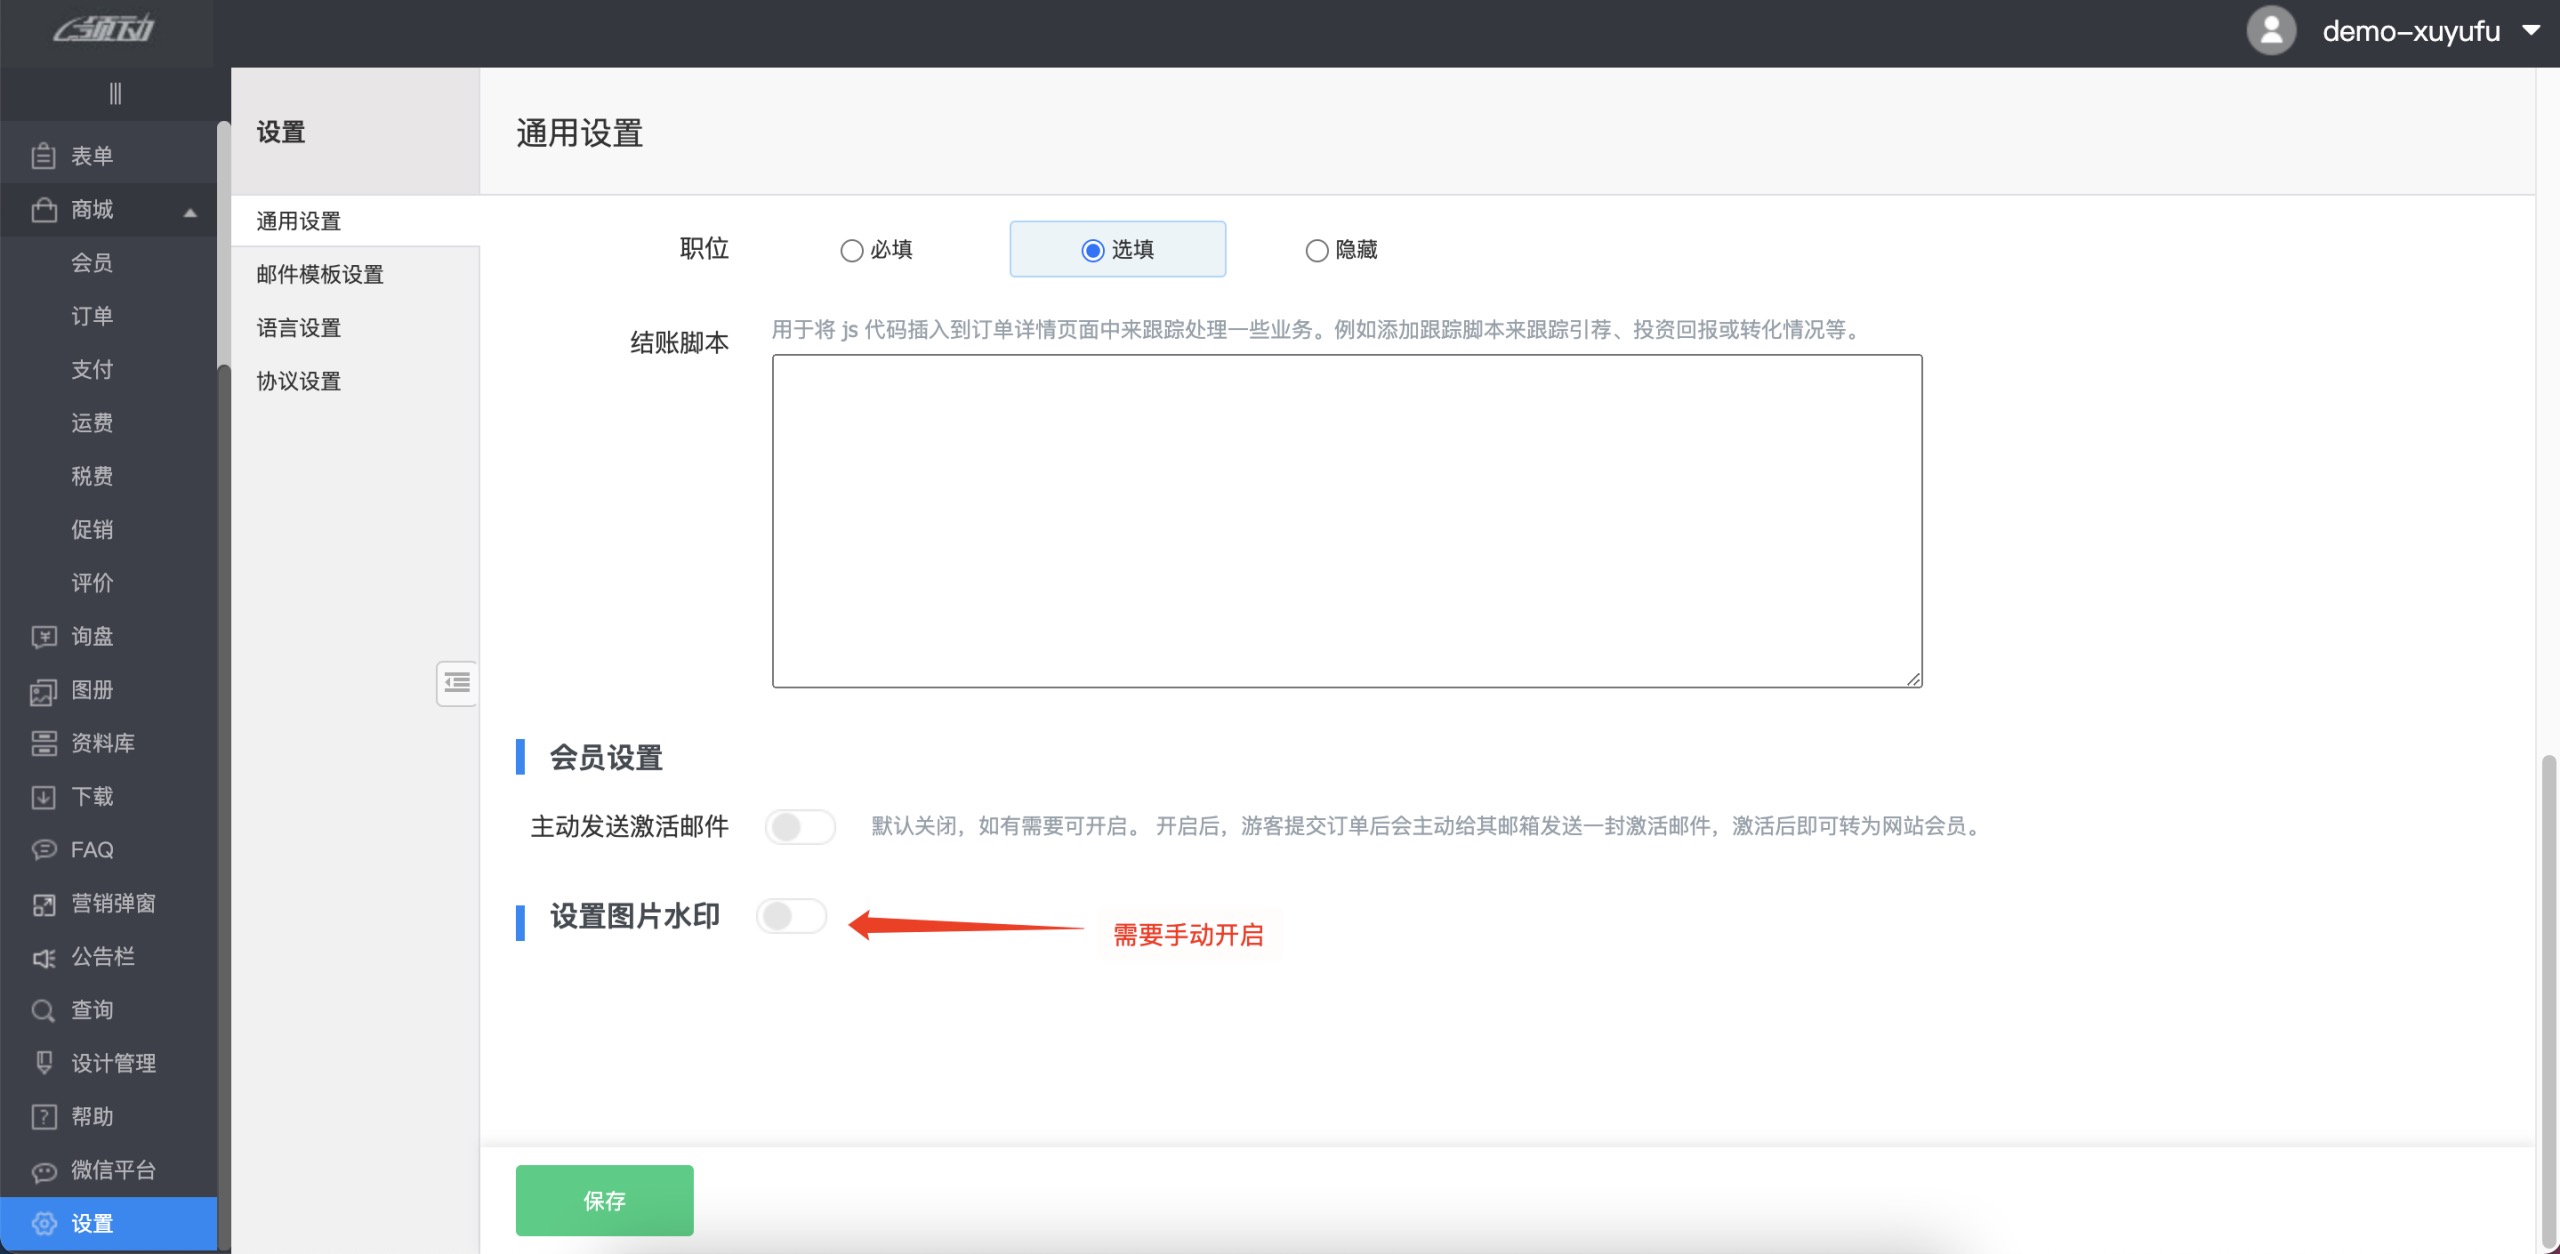The height and width of the screenshot is (1254, 2560).
Task: Open 邮件模板设置 settings tab
Action: click(x=320, y=275)
